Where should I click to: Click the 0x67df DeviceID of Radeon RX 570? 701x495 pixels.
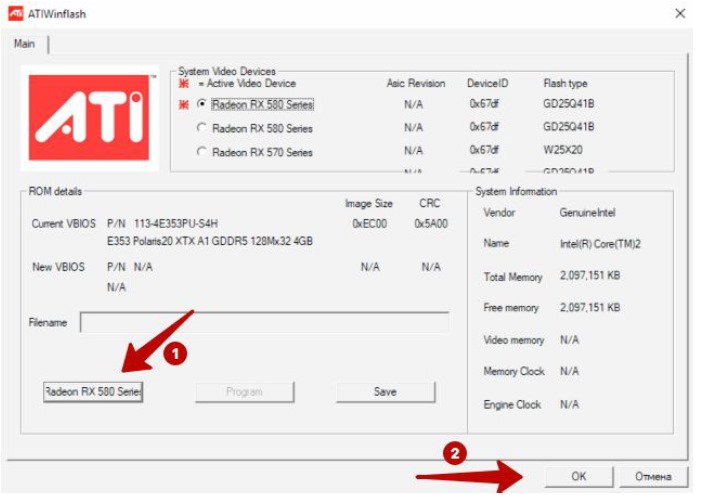pos(484,150)
